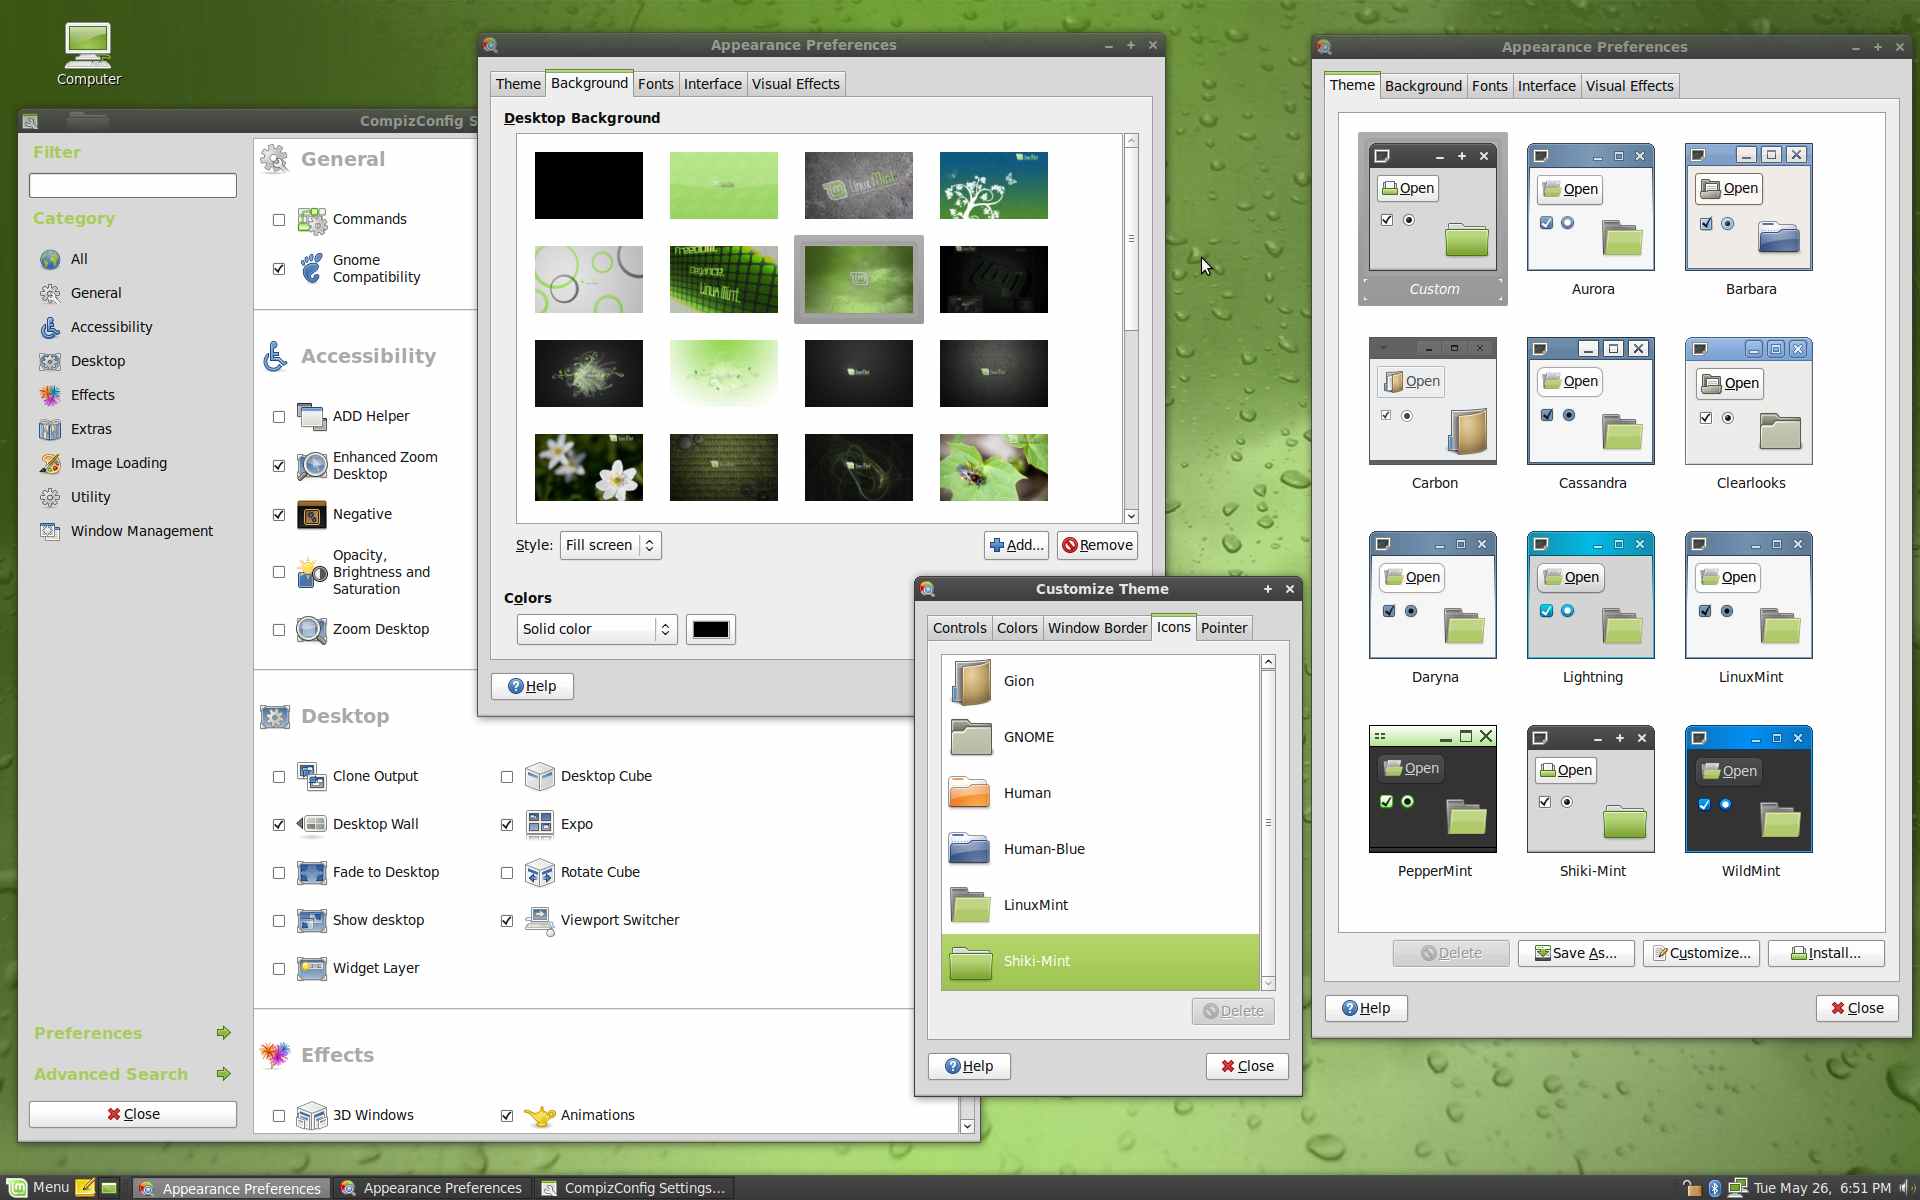The width and height of the screenshot is (1920, 1200).
Task: Open the Solid color dropdown
Action: click(x=597, y=629)
